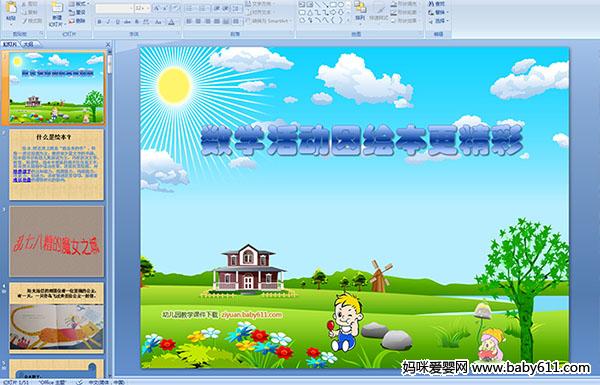Screen dimensions: 600x385
Task: Toggle Bold formatting
Action: click(99, 22)
